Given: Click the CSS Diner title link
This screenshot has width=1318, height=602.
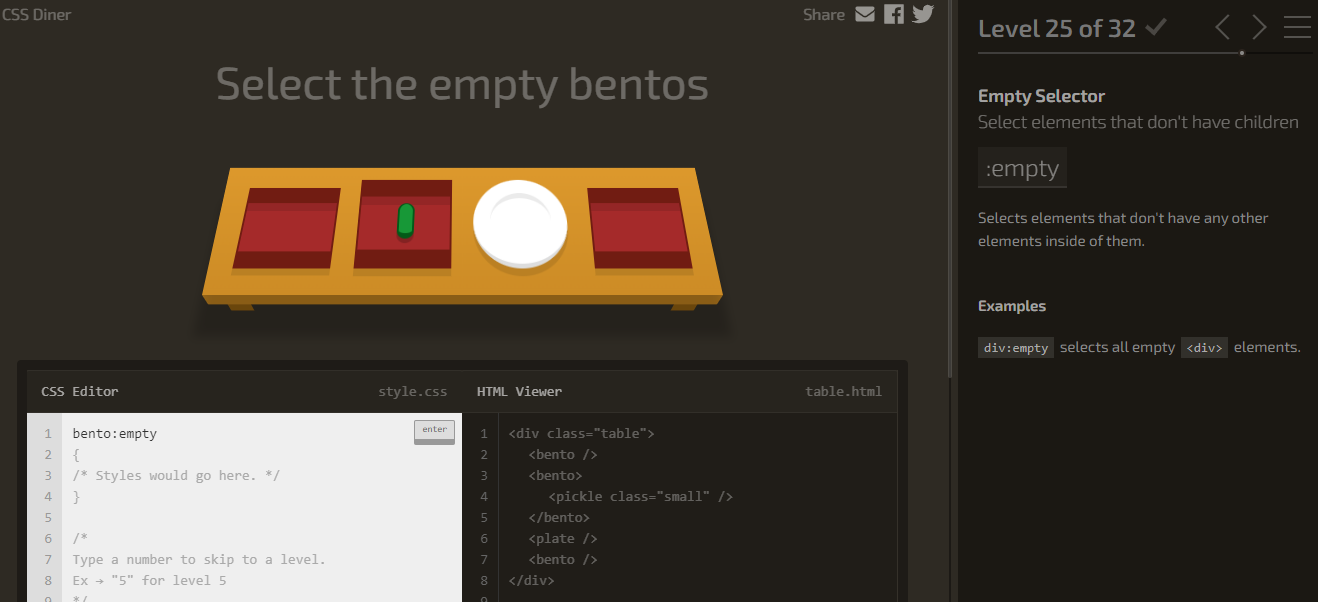Looking at the screenshot, I should point(36,14).
